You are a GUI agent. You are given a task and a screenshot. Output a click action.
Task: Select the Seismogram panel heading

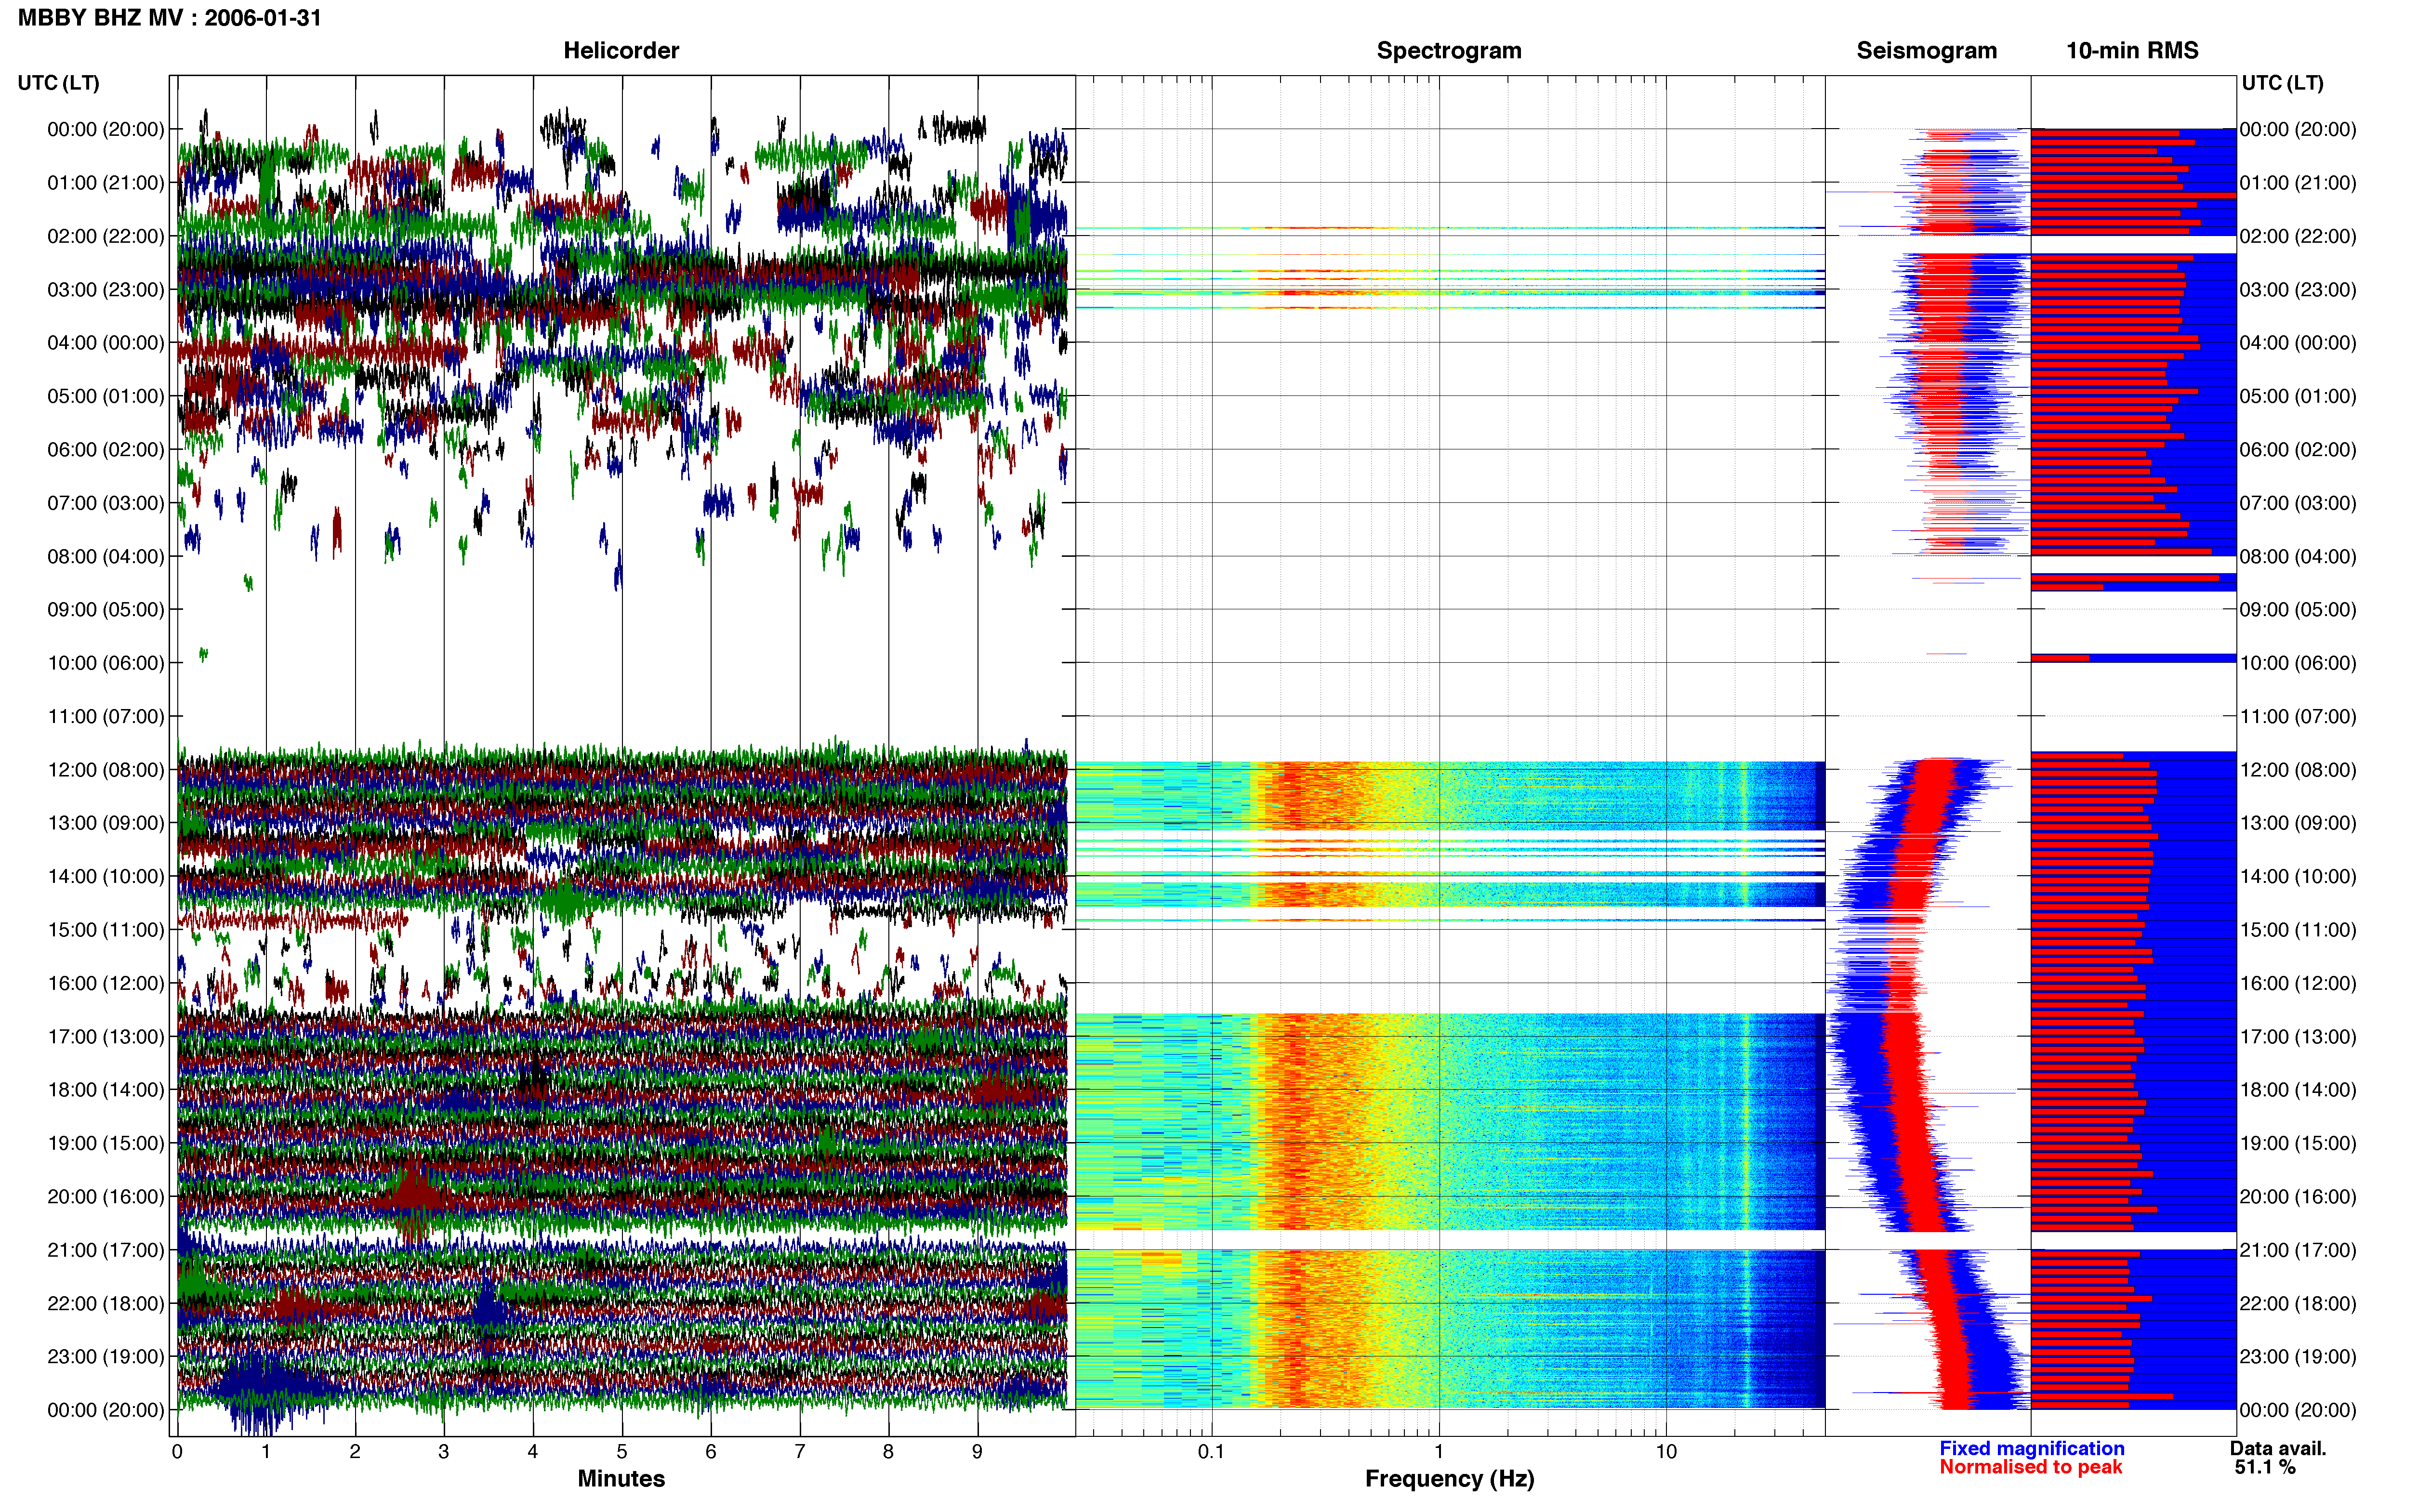pyautogui.click(x=1926, y=51)
